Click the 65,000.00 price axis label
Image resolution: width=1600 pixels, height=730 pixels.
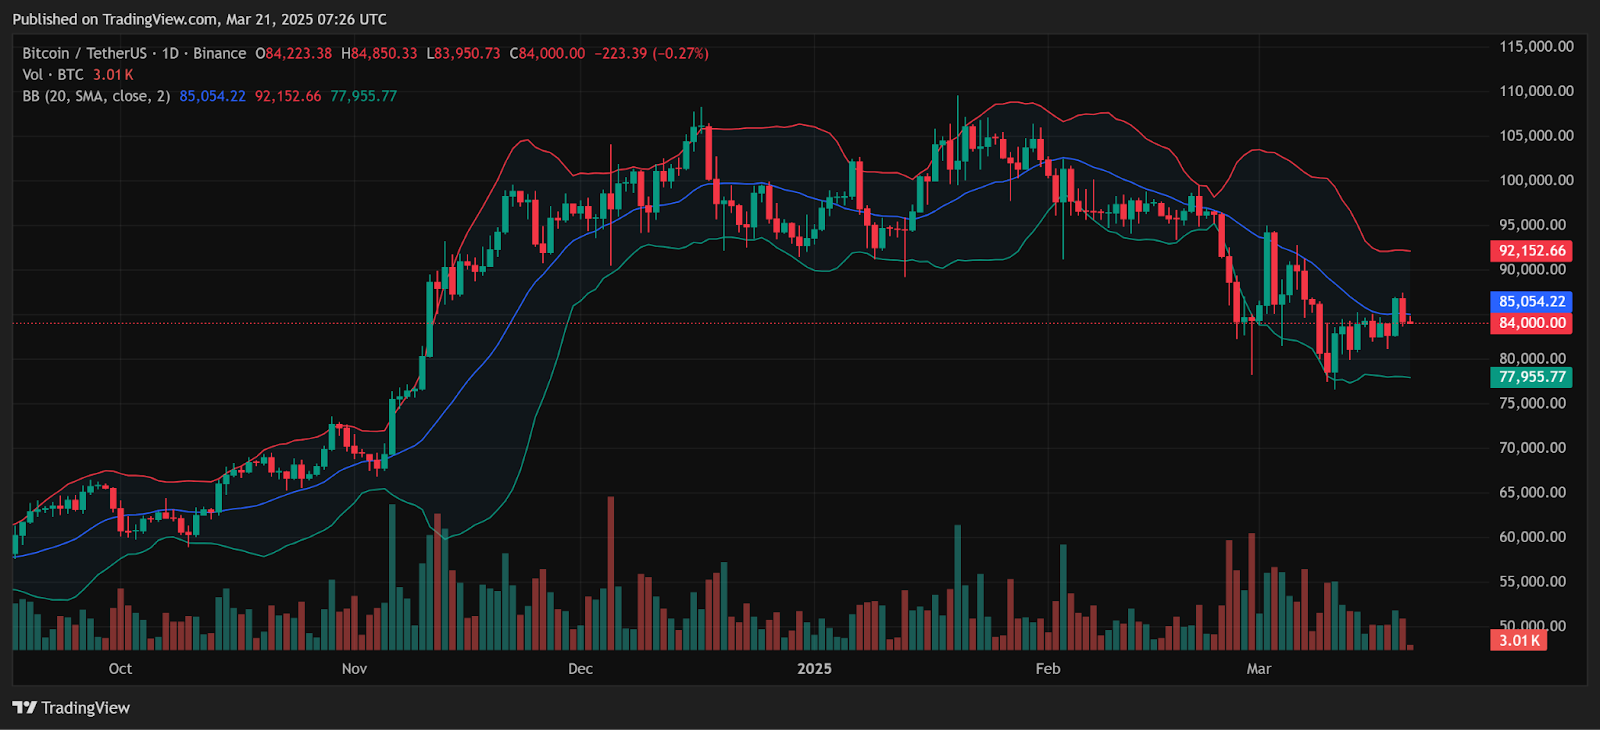(x=1532, y=492)
